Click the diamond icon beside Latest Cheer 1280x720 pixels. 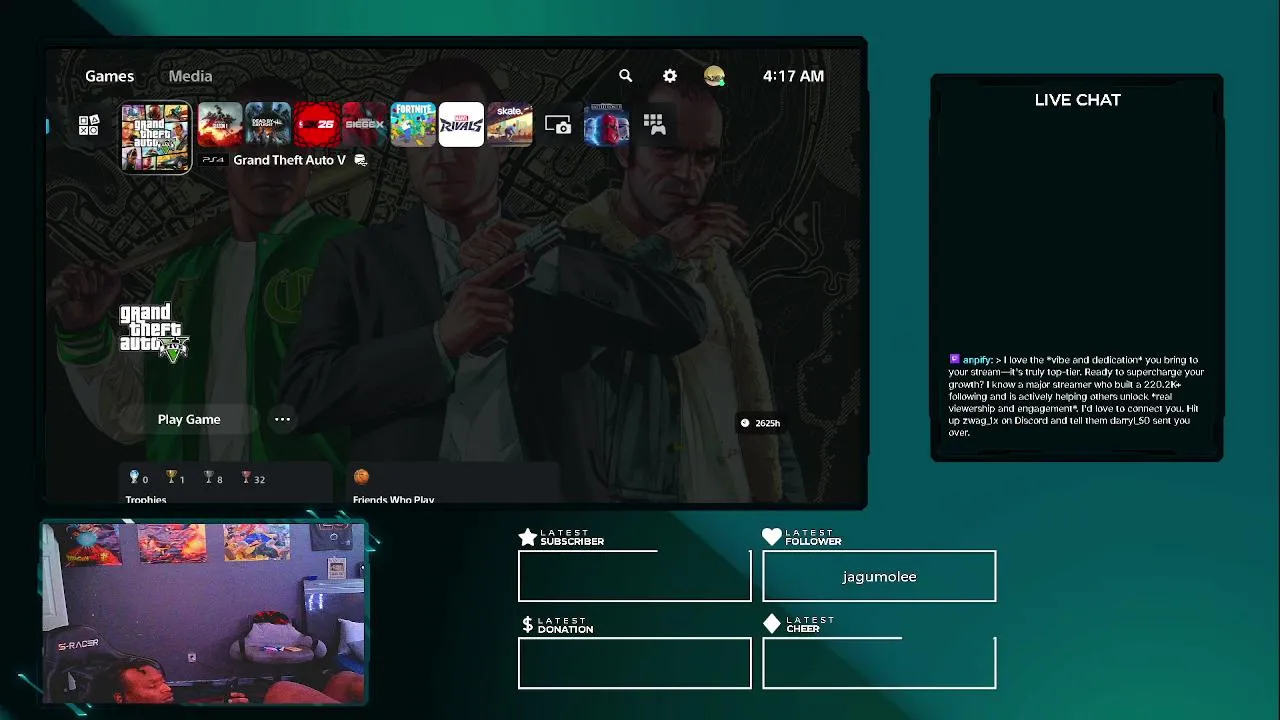tap(772, 624)
